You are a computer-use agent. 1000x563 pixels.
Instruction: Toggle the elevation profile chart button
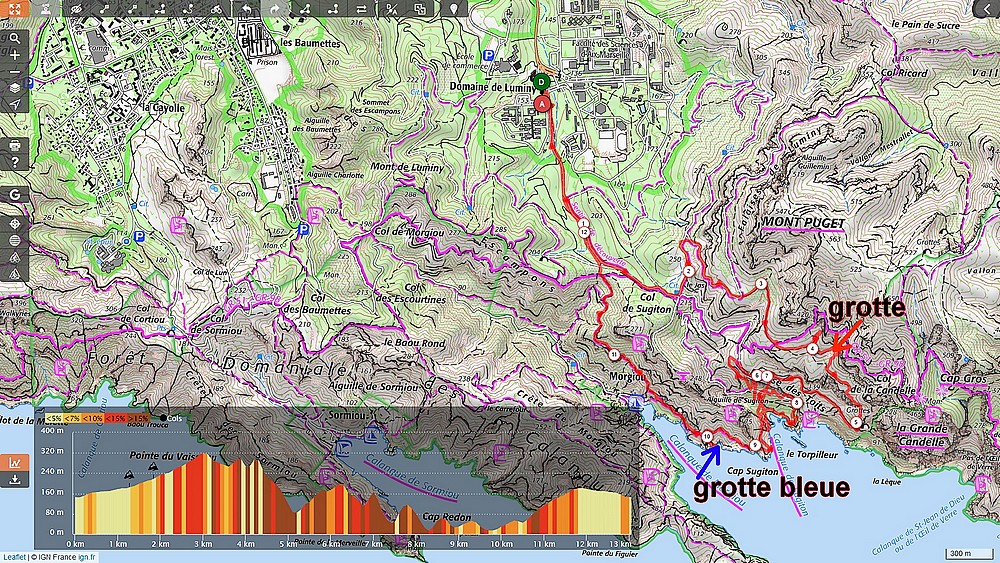pyautogui.click(x=15, y=463)
